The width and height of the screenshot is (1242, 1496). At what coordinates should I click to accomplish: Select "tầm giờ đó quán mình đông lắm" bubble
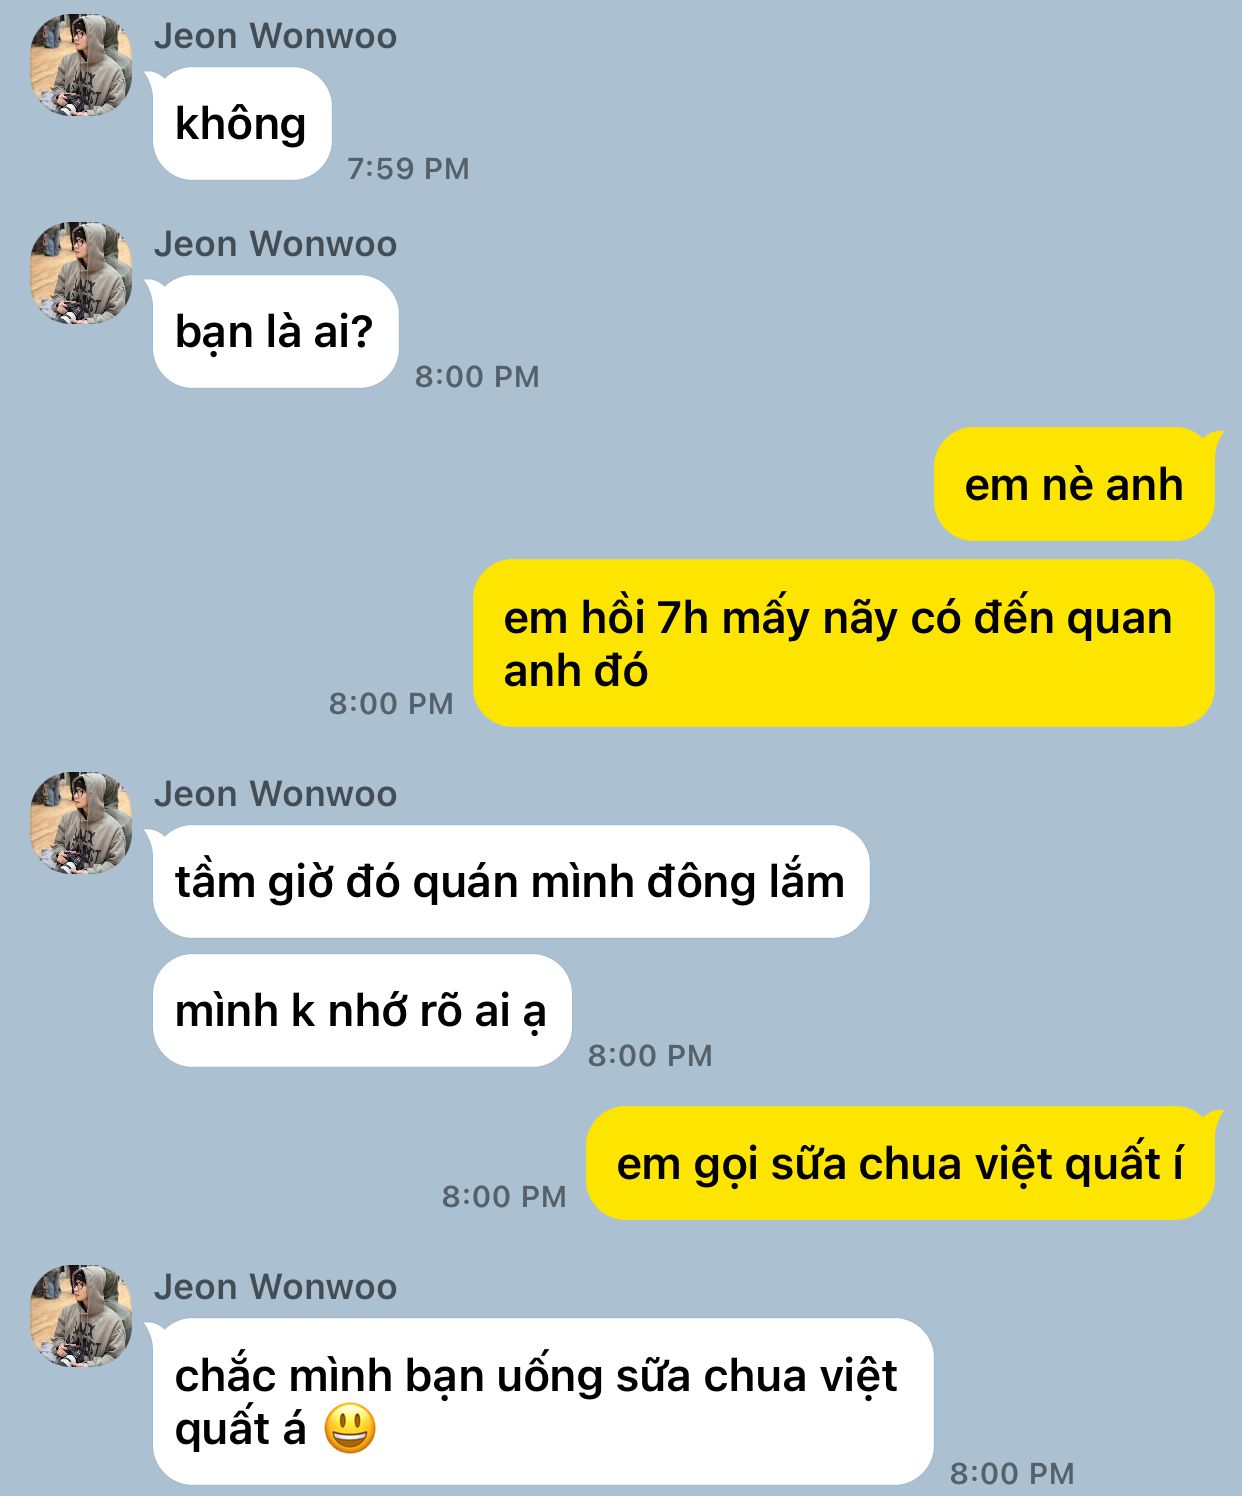point(511,882)
